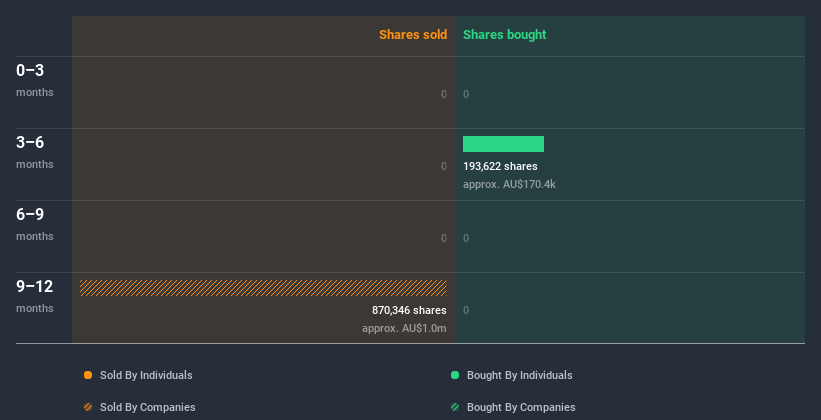Viewport: 821px width, 420px height.
Task: Click the 'approx. AU$1.0m' text
Action: tap(404, 329)
